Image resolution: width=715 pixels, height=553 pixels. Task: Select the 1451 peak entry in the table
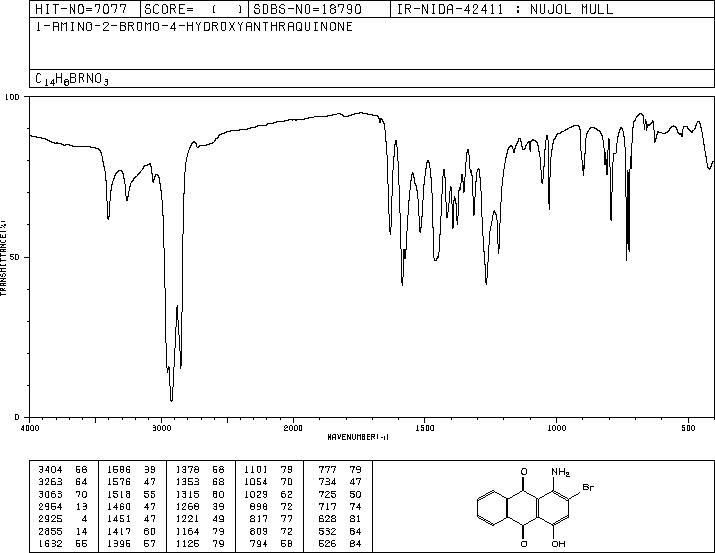coord(131,519)
